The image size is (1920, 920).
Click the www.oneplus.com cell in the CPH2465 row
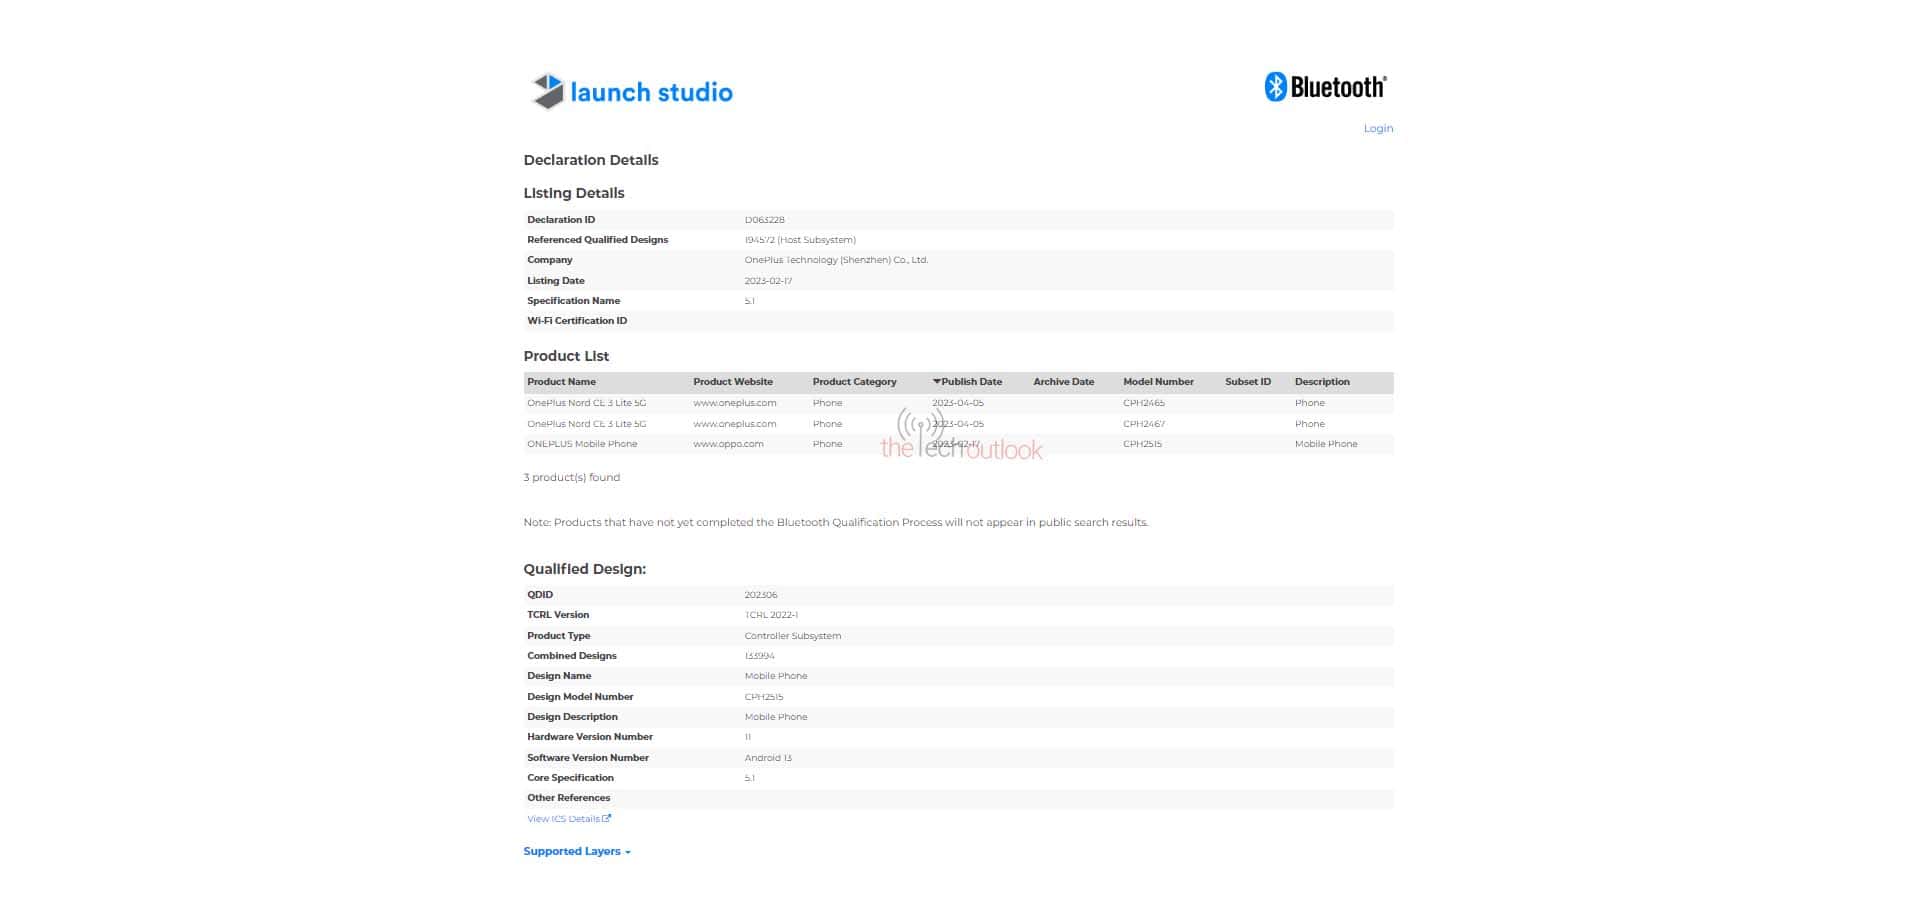click(735, 403)
